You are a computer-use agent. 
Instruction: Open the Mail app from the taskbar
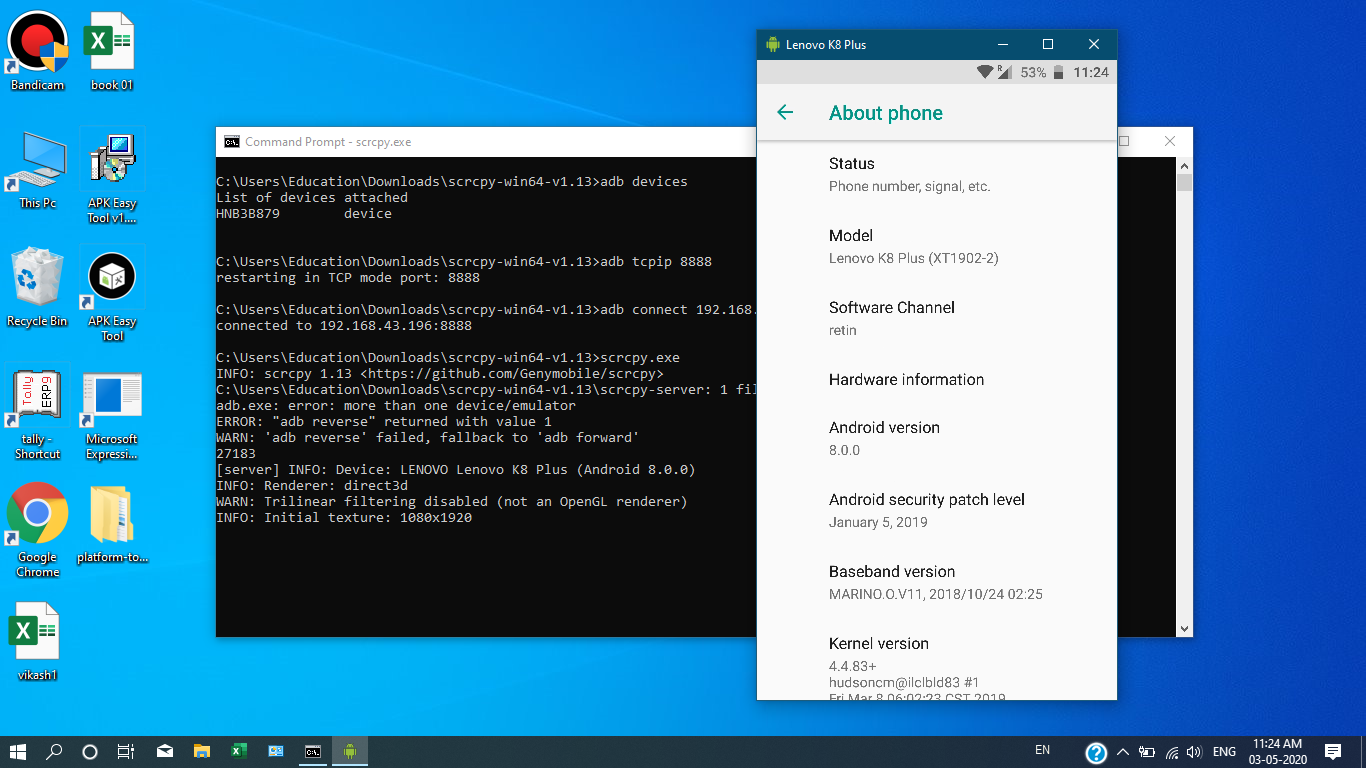point(164,750)
